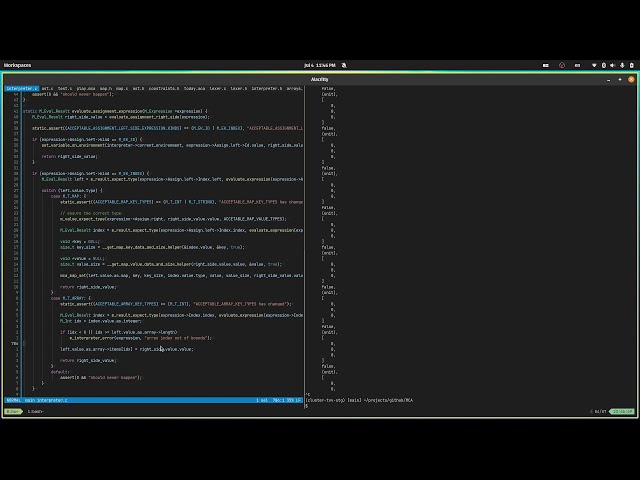Click the red circular tray icon
640x480 pixels.
tap(562, 65)
